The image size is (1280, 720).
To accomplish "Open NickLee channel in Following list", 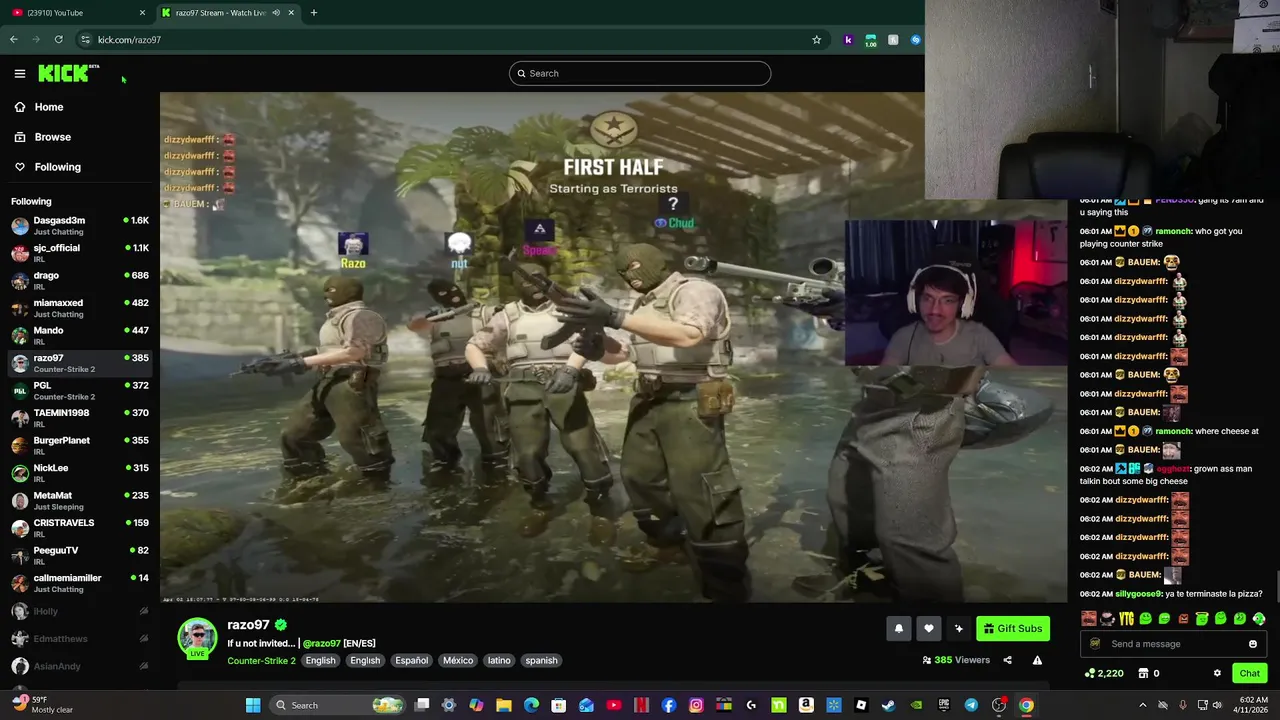I will (80, 473).
